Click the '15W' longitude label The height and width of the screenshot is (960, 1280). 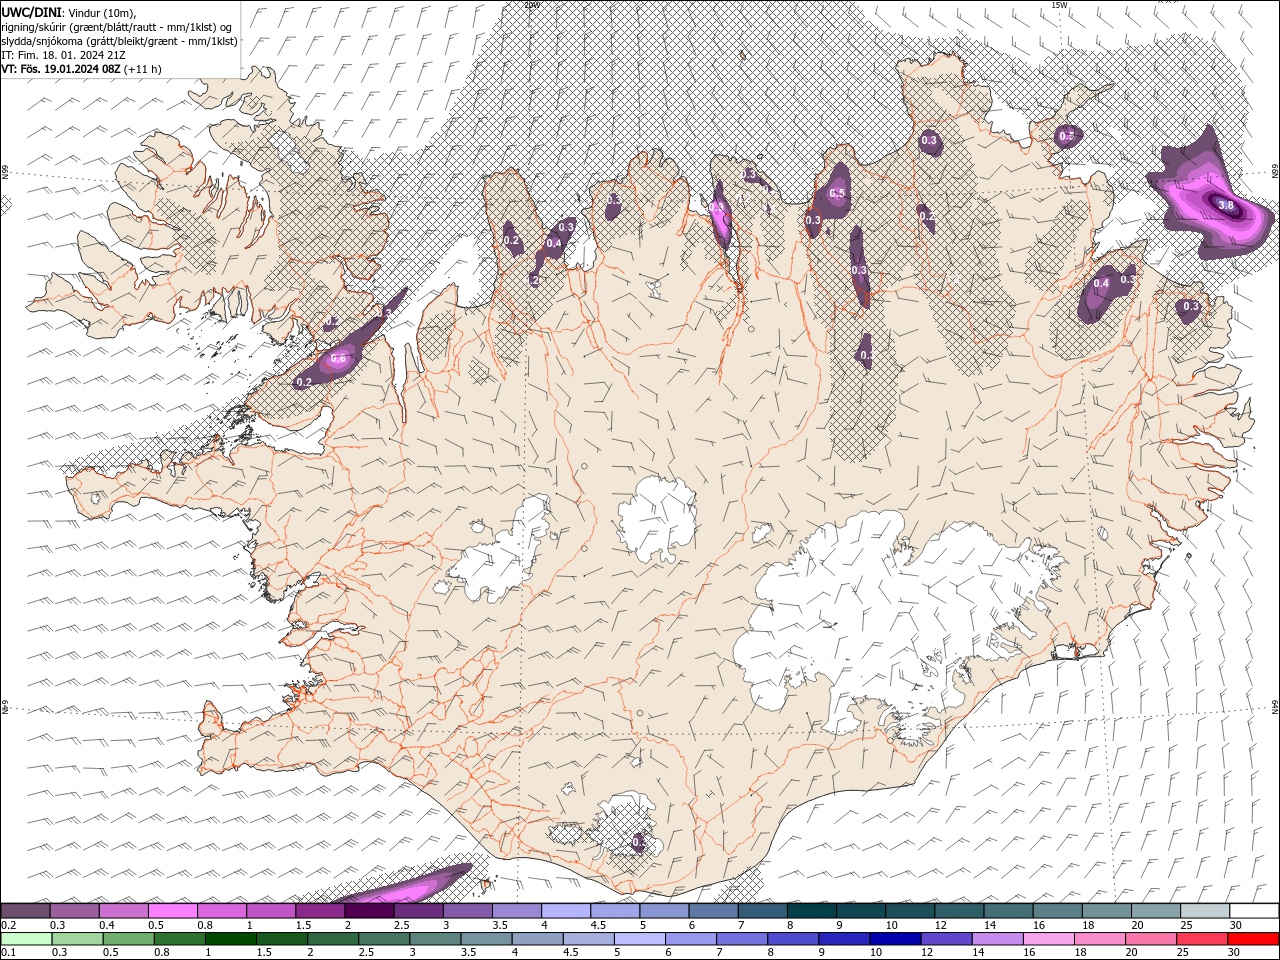click(1059, 4)
